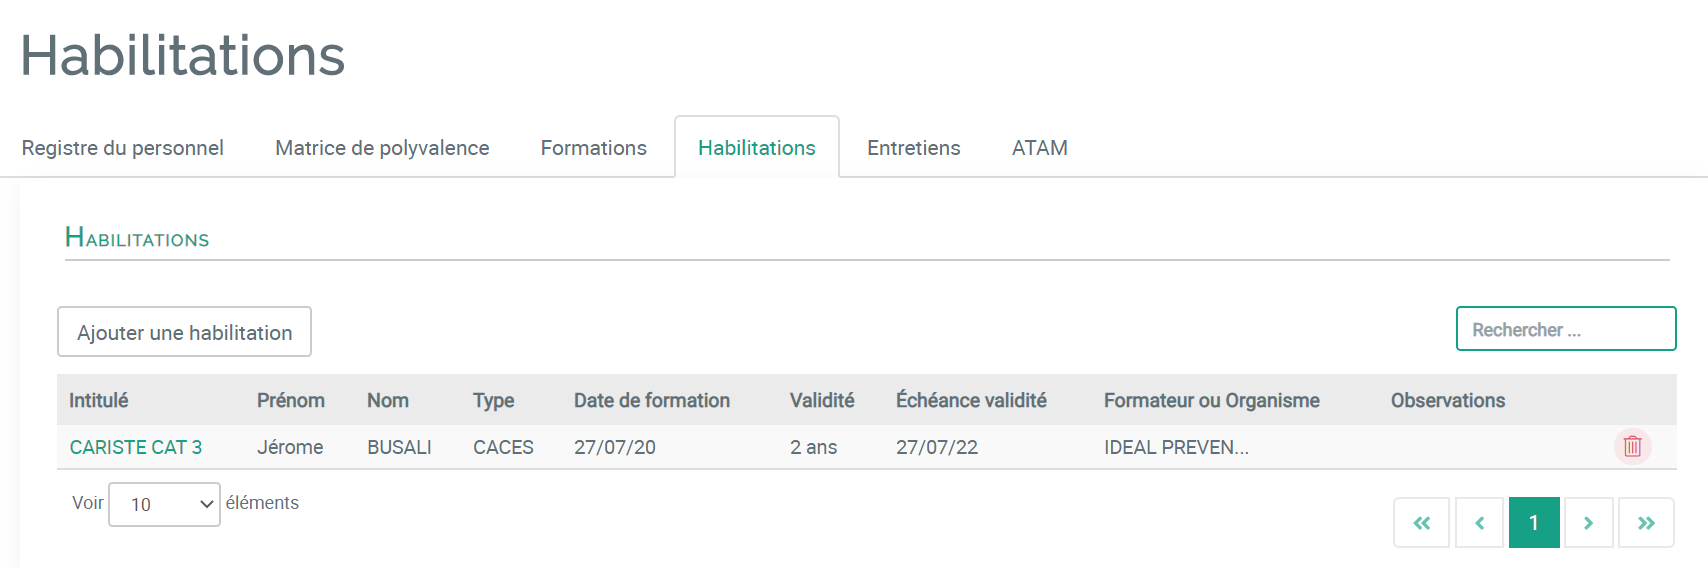Open the Voir elements count dropdown
This screenshot has height=568, width=1708.
click(x=164, y=504)
